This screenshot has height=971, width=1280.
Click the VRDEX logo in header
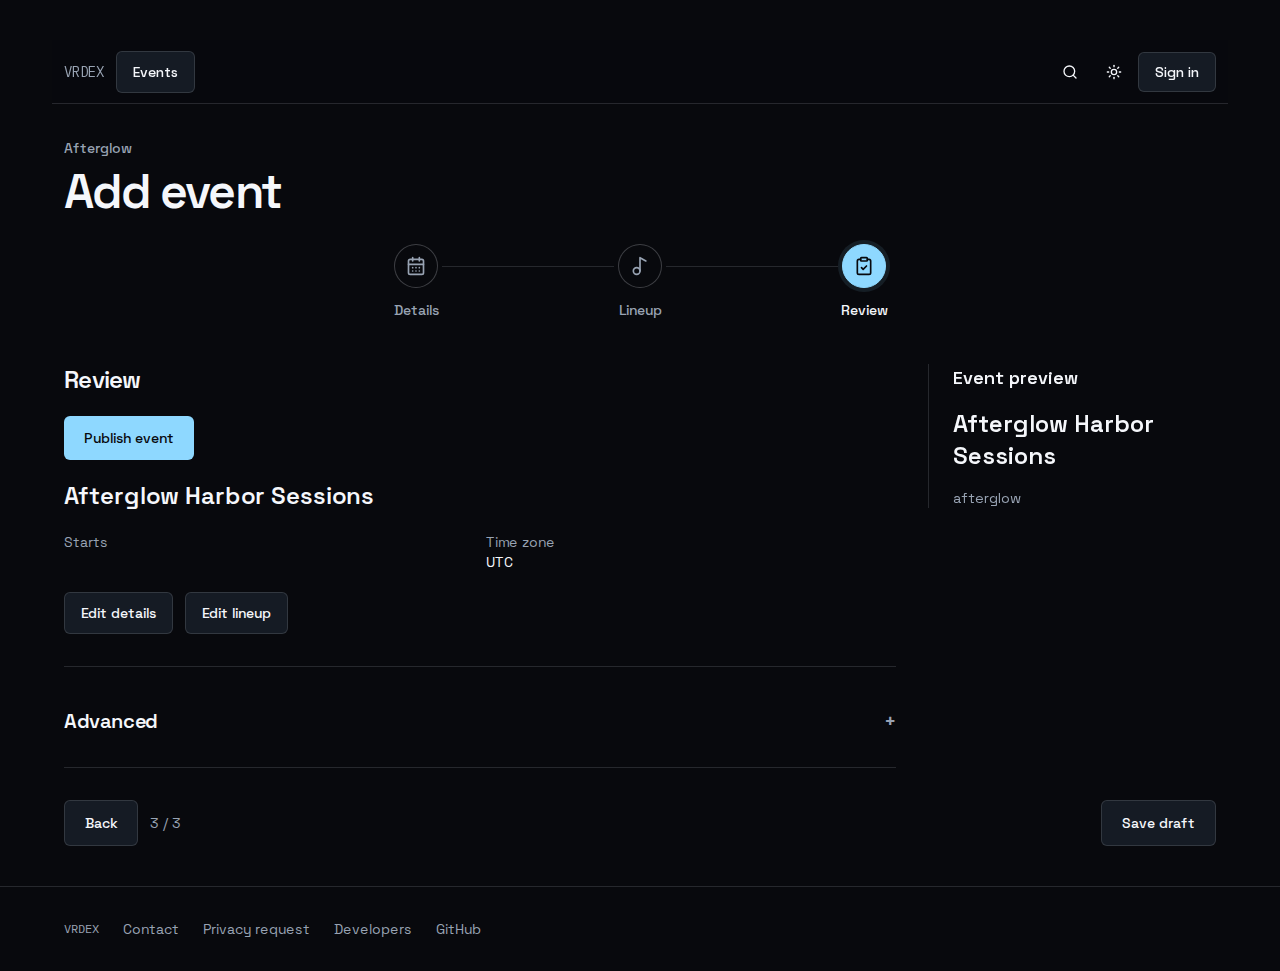click(x=84, y=72)
